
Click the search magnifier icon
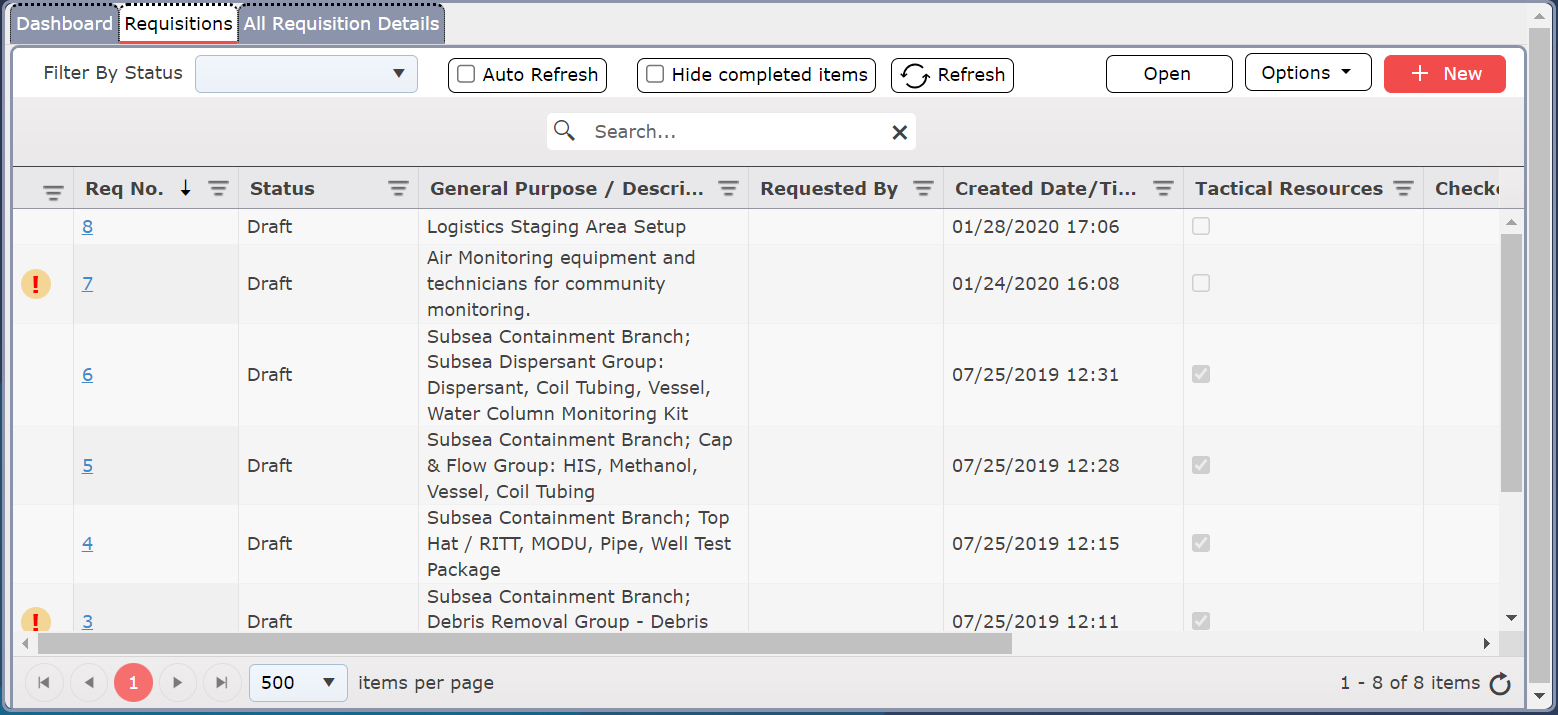[564, 131]
